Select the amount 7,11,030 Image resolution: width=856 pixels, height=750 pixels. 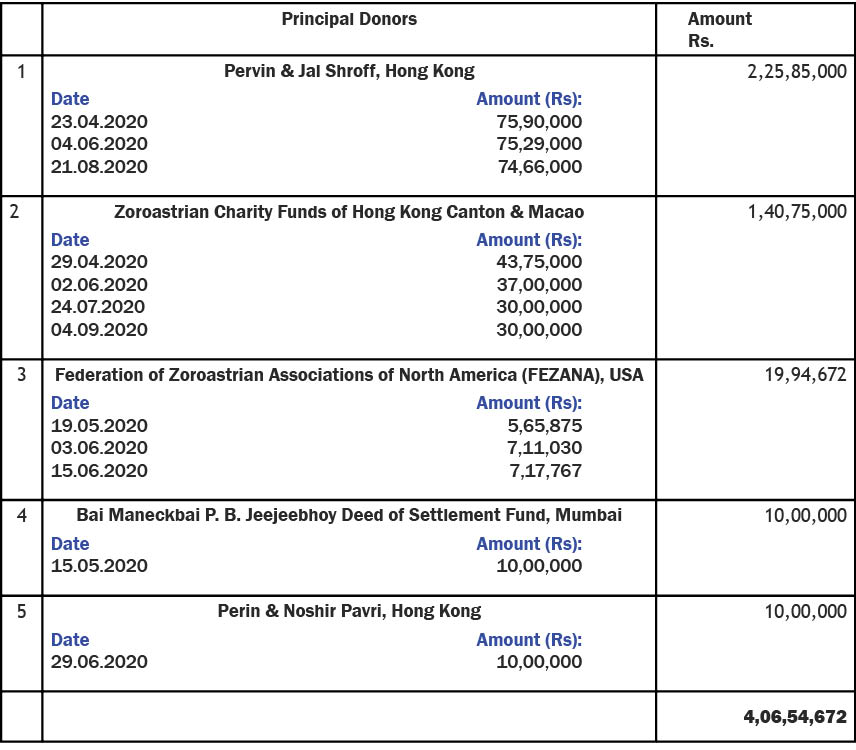pyautogui.click(x=544, y=448)
